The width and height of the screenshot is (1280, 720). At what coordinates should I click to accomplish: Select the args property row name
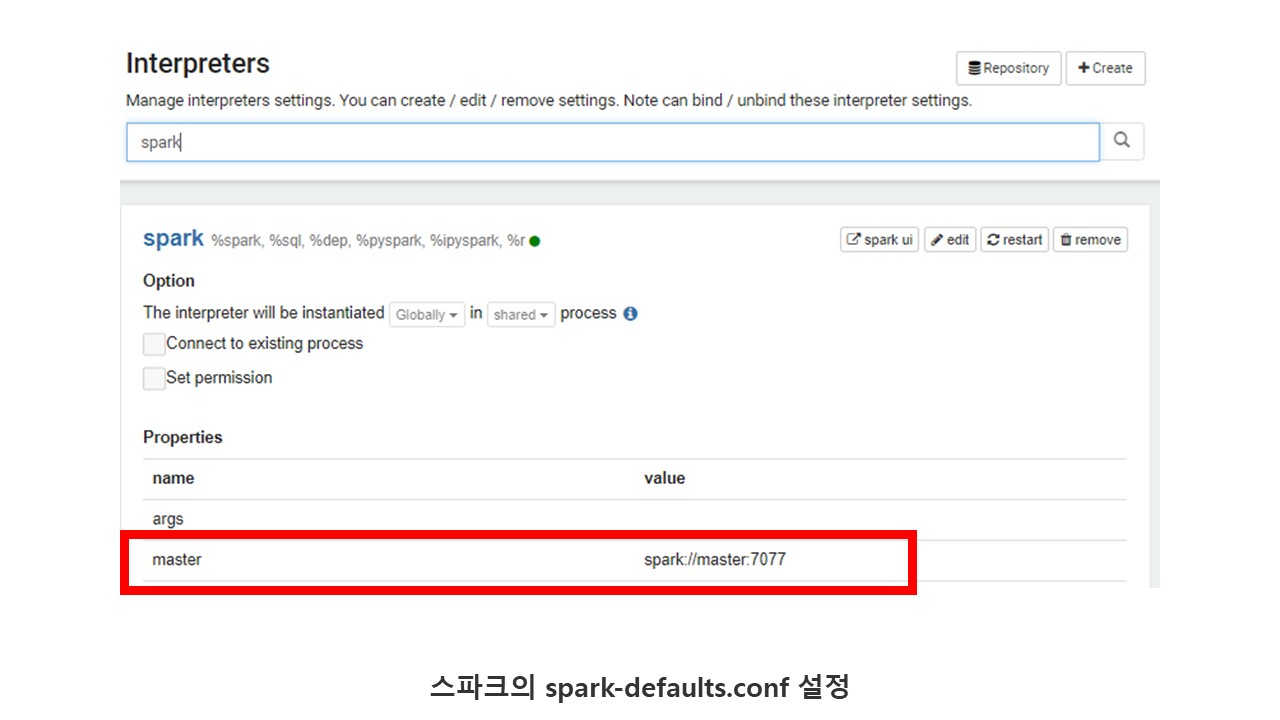click(168, 520)
